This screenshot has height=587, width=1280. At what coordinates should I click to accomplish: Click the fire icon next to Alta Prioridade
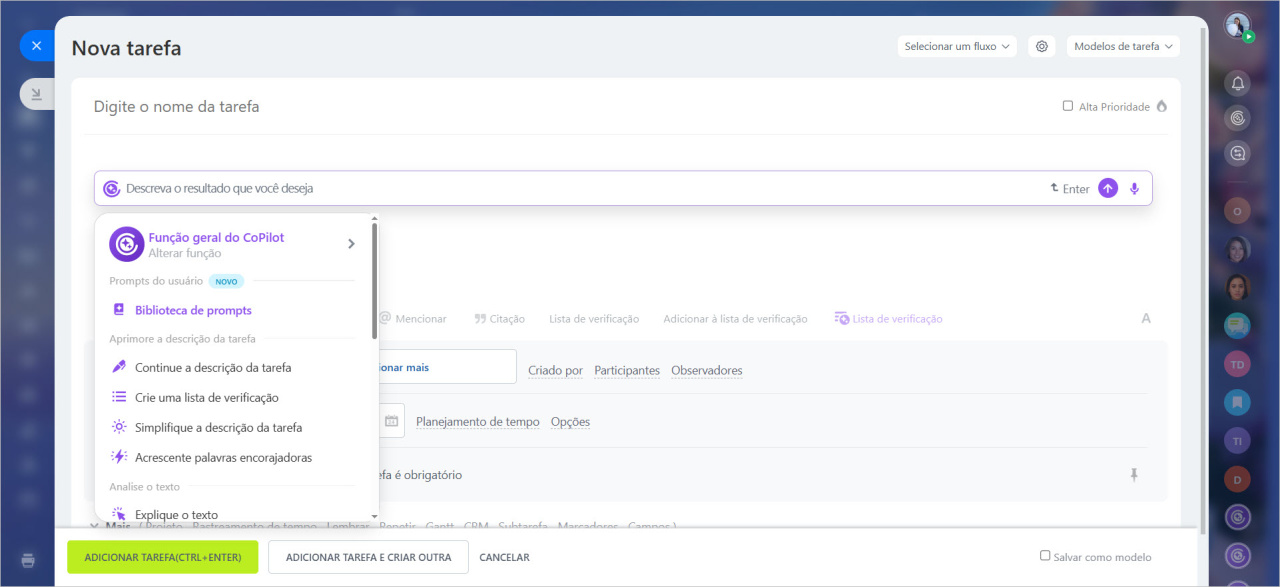tap(1161, 106)
